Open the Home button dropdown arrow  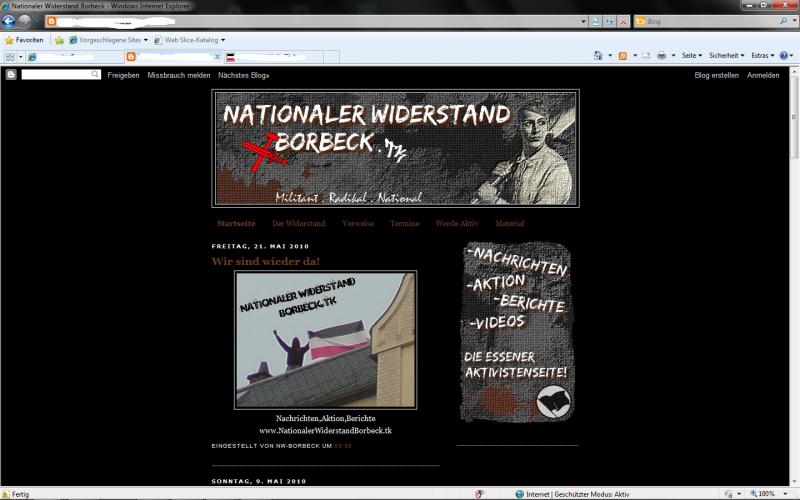pos(610,56)
